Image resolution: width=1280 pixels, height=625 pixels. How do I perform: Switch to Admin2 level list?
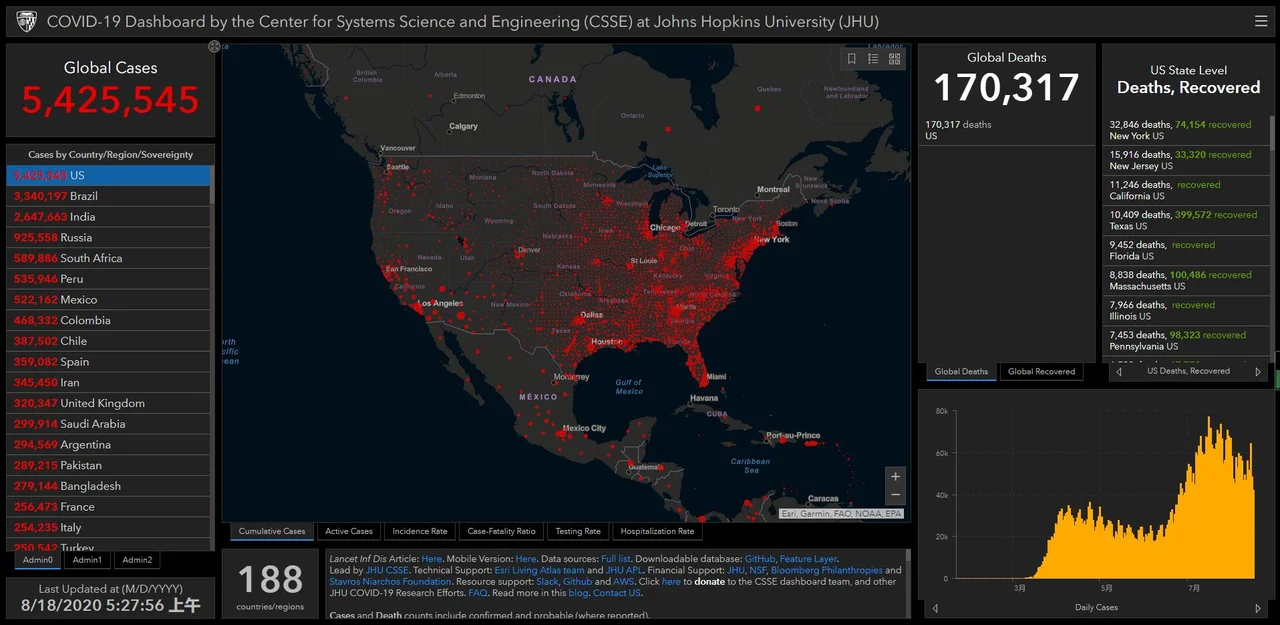click(x=137, y=560)
